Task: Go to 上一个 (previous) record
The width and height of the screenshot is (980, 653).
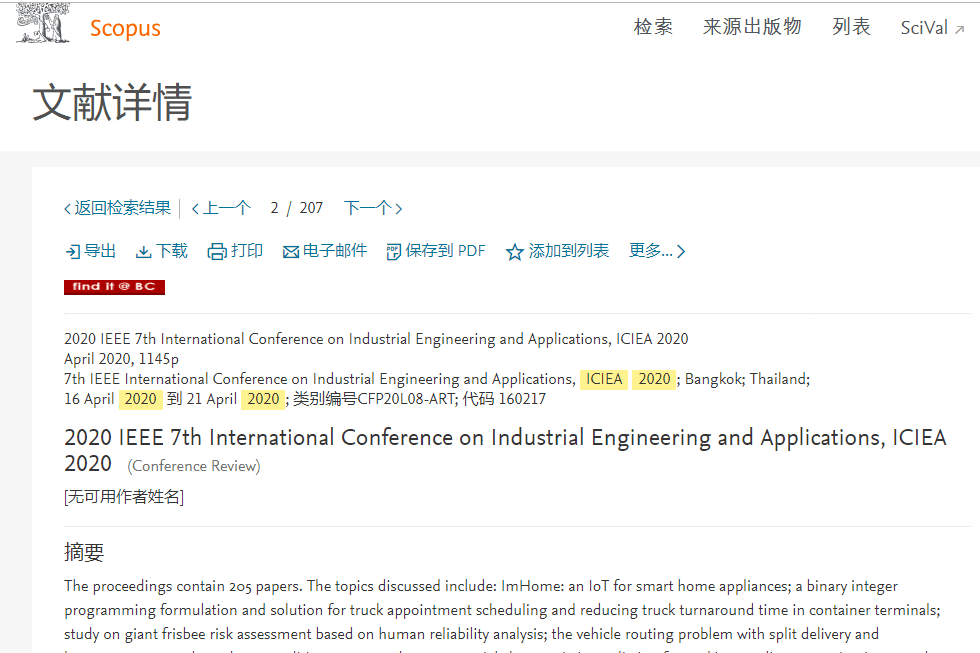Action: (221, 208)
